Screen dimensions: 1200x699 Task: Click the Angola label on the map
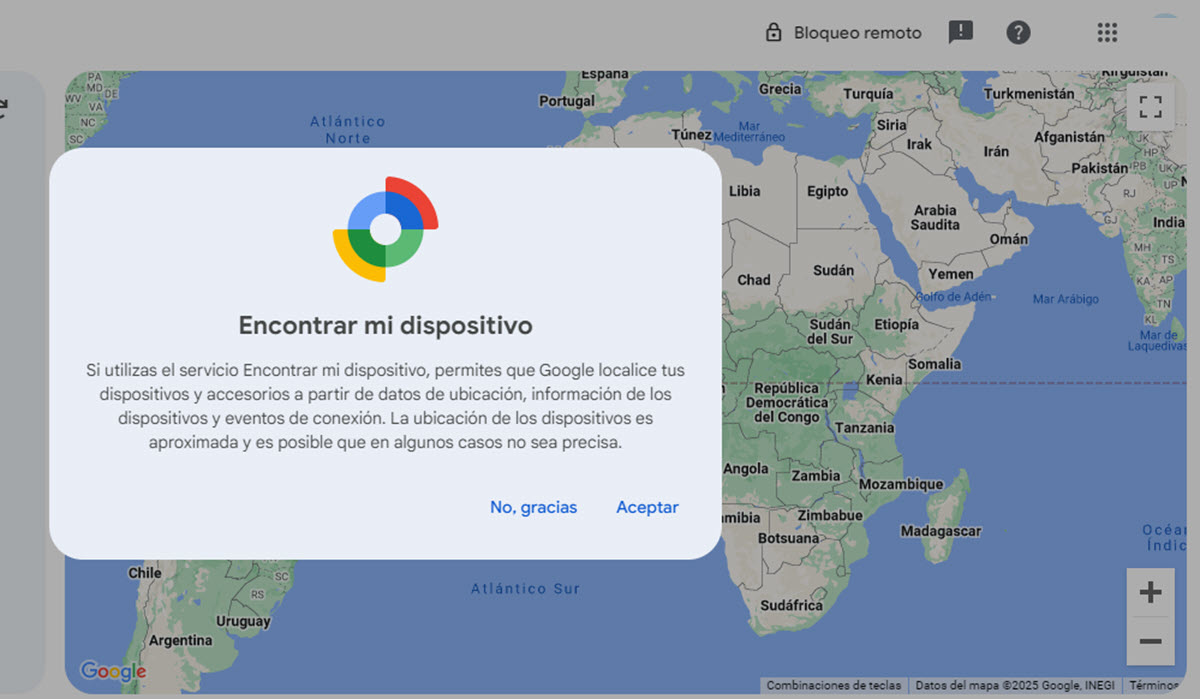pos(746,469)
